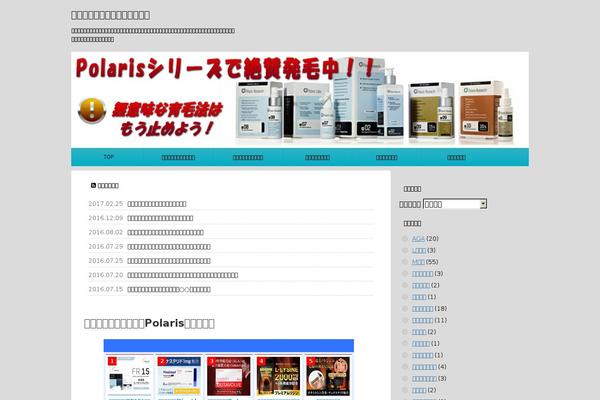Open the article heading containing Polaris
The image size is (600, 400).
(x=149, y=323)
